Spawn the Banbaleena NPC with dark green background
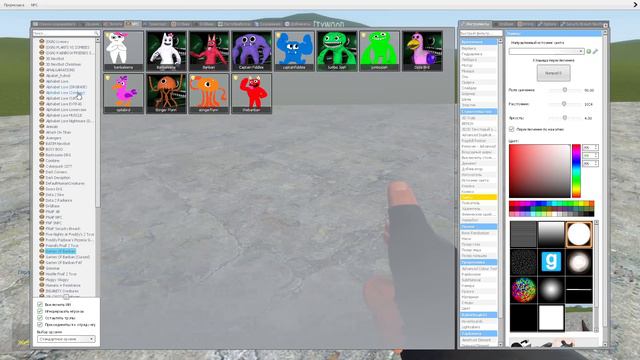This screenshot has width=640, height=360. pyautogui.click(x=167, y=51)
